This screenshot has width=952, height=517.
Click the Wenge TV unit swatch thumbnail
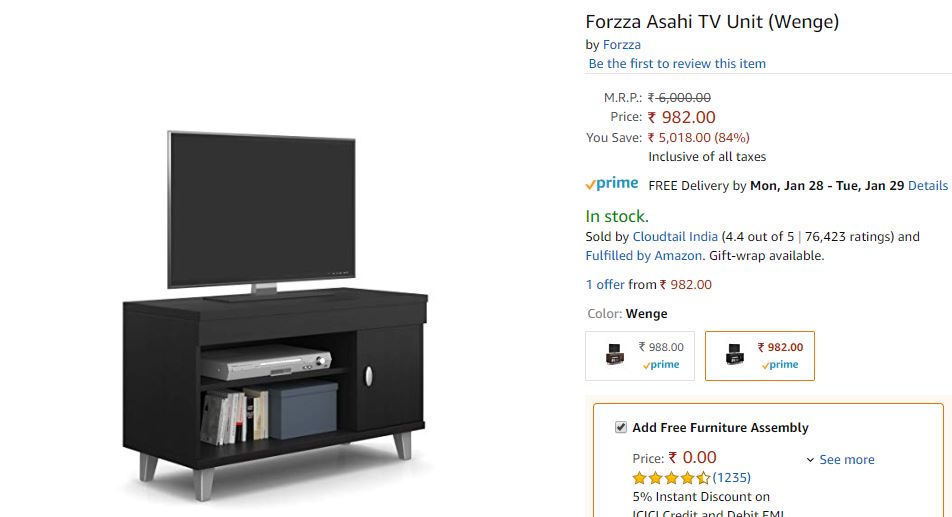735,354
